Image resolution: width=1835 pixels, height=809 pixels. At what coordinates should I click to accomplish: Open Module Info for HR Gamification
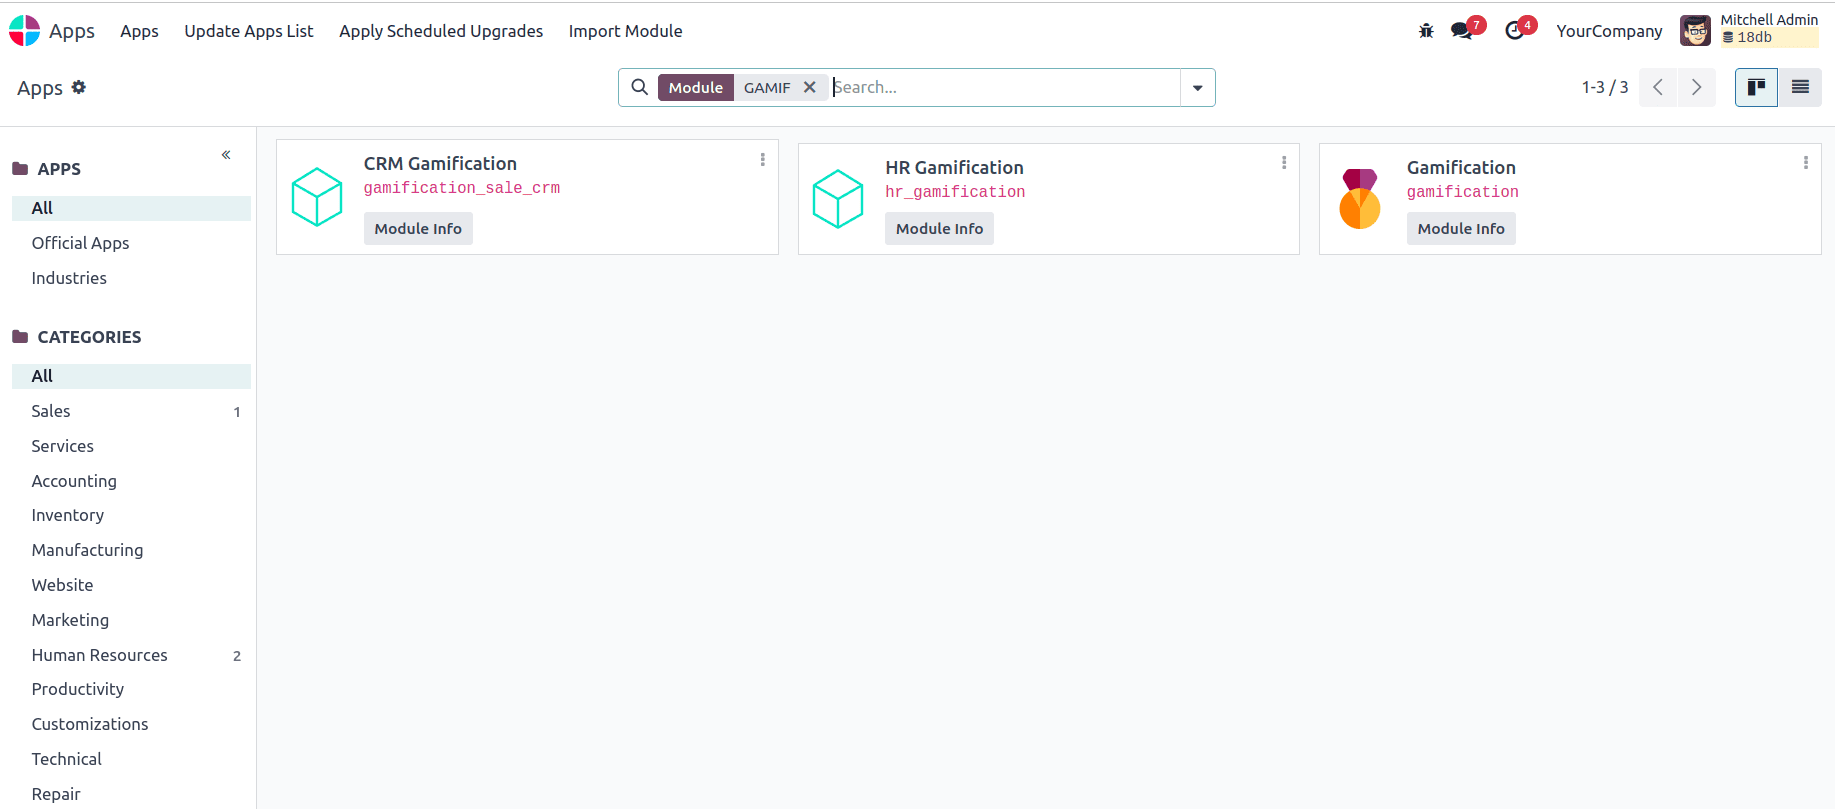[939, 229]
